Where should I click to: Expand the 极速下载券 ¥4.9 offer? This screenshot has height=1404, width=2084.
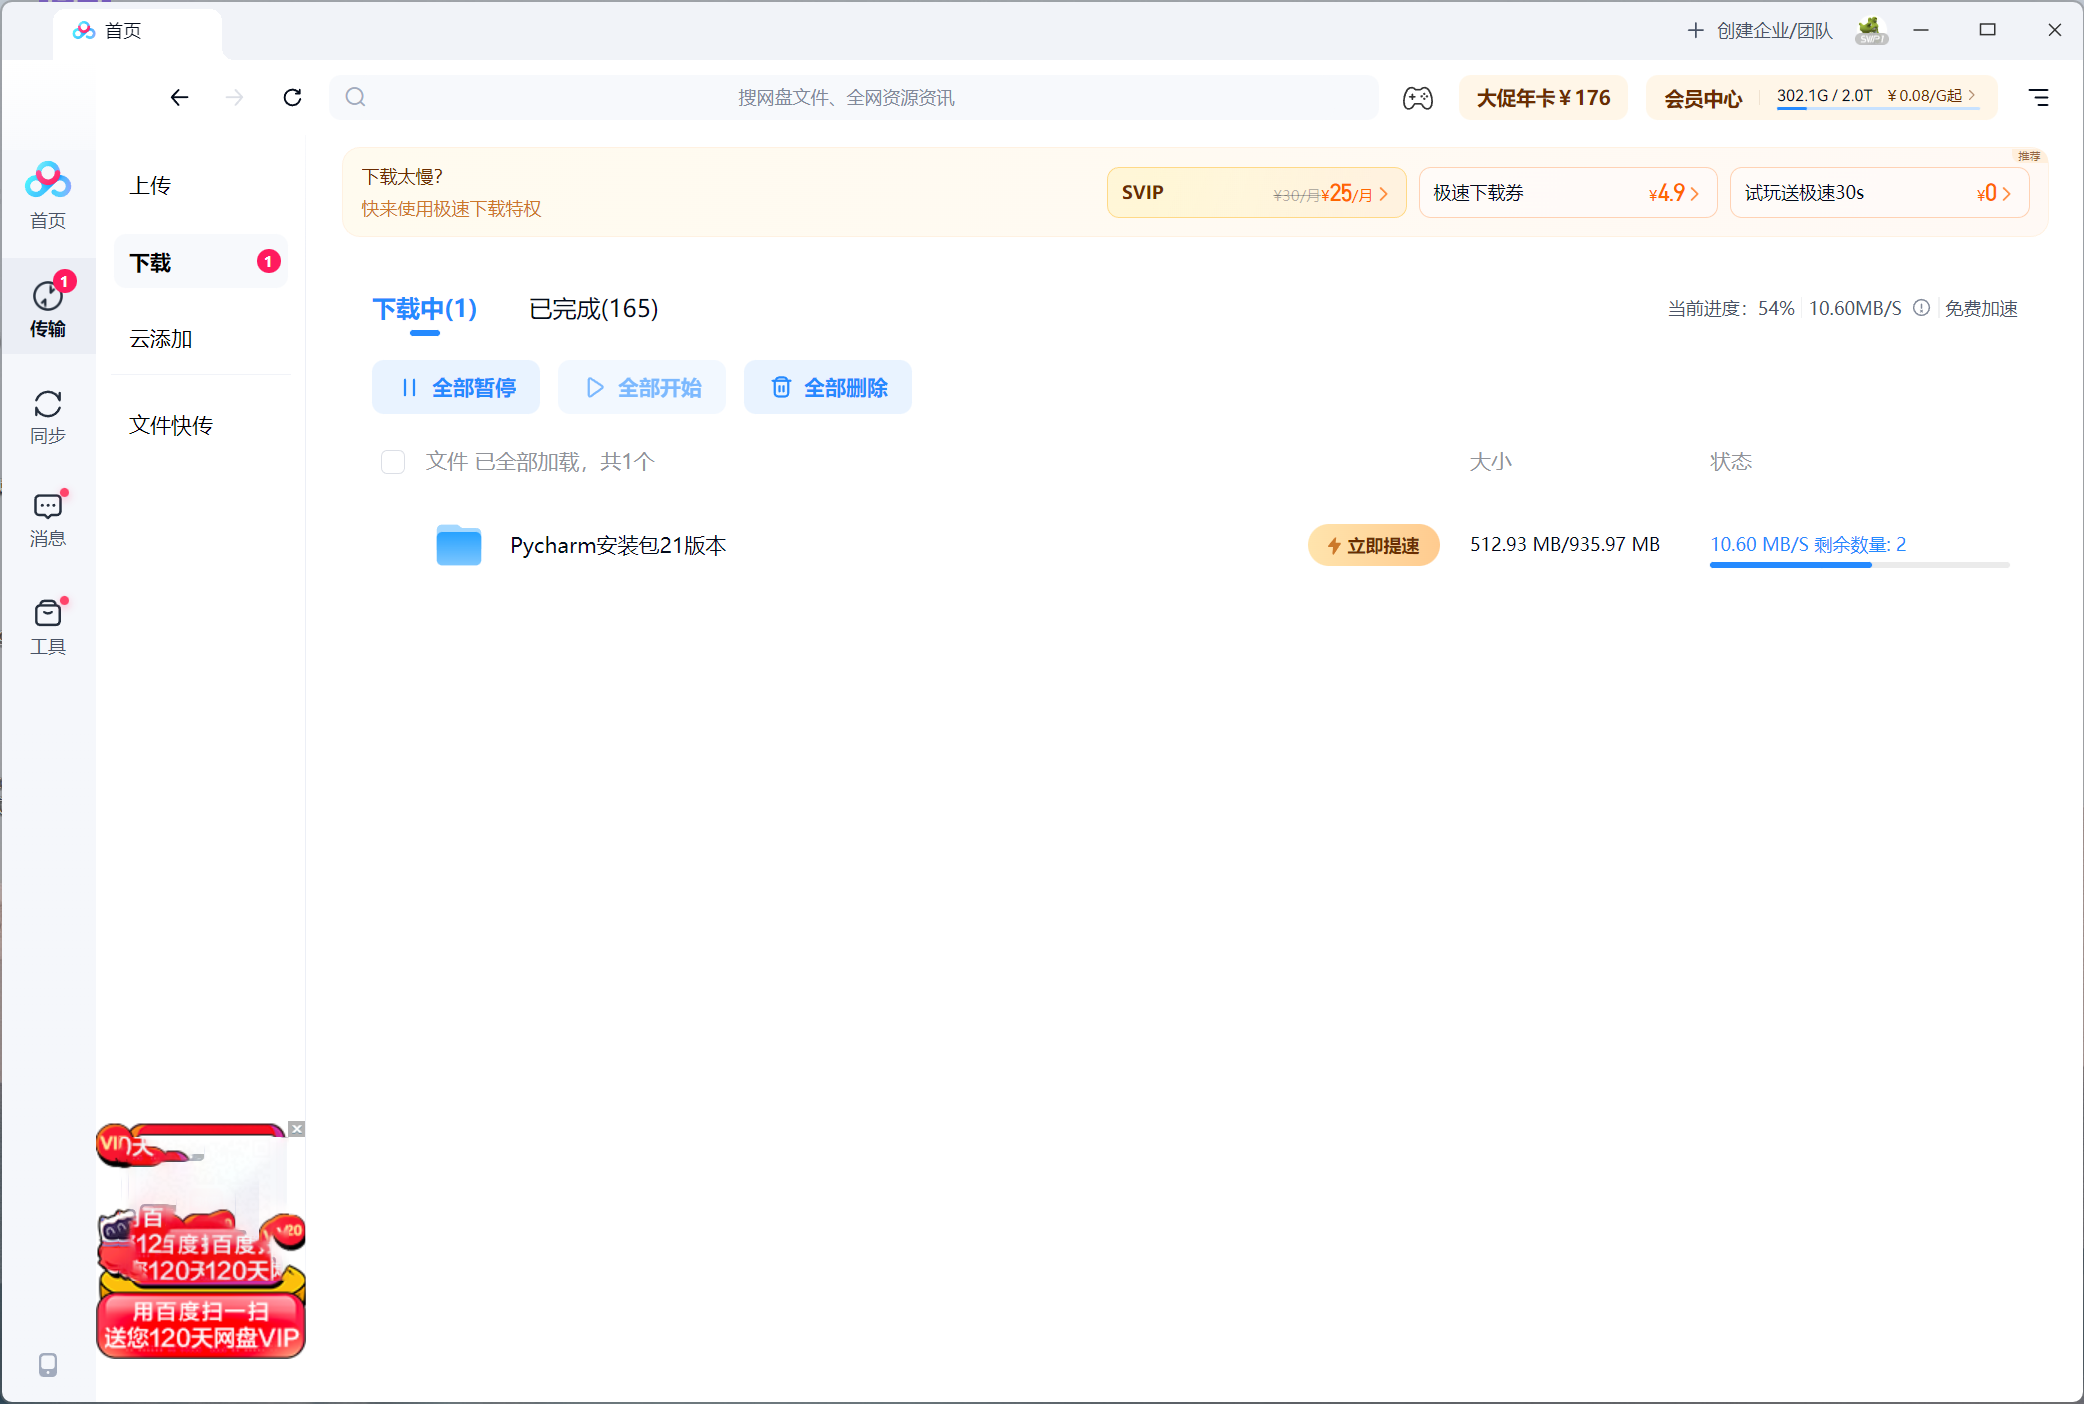click(1566, 193)
